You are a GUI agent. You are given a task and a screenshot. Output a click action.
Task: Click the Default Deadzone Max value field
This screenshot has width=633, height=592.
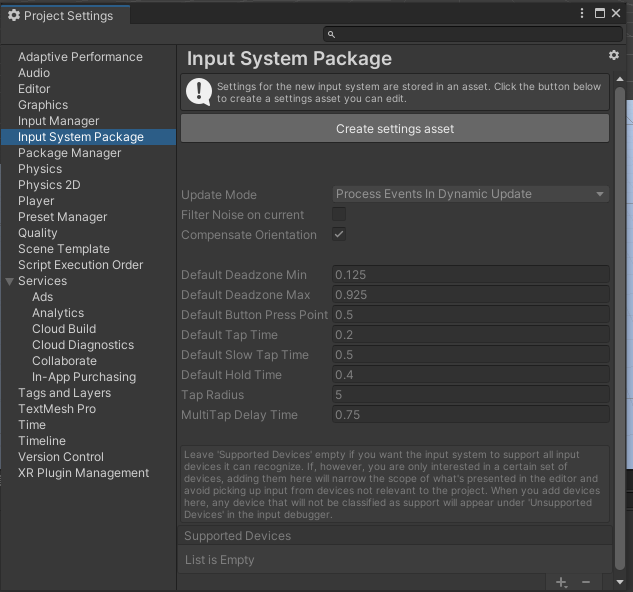[x=471, y=294]
